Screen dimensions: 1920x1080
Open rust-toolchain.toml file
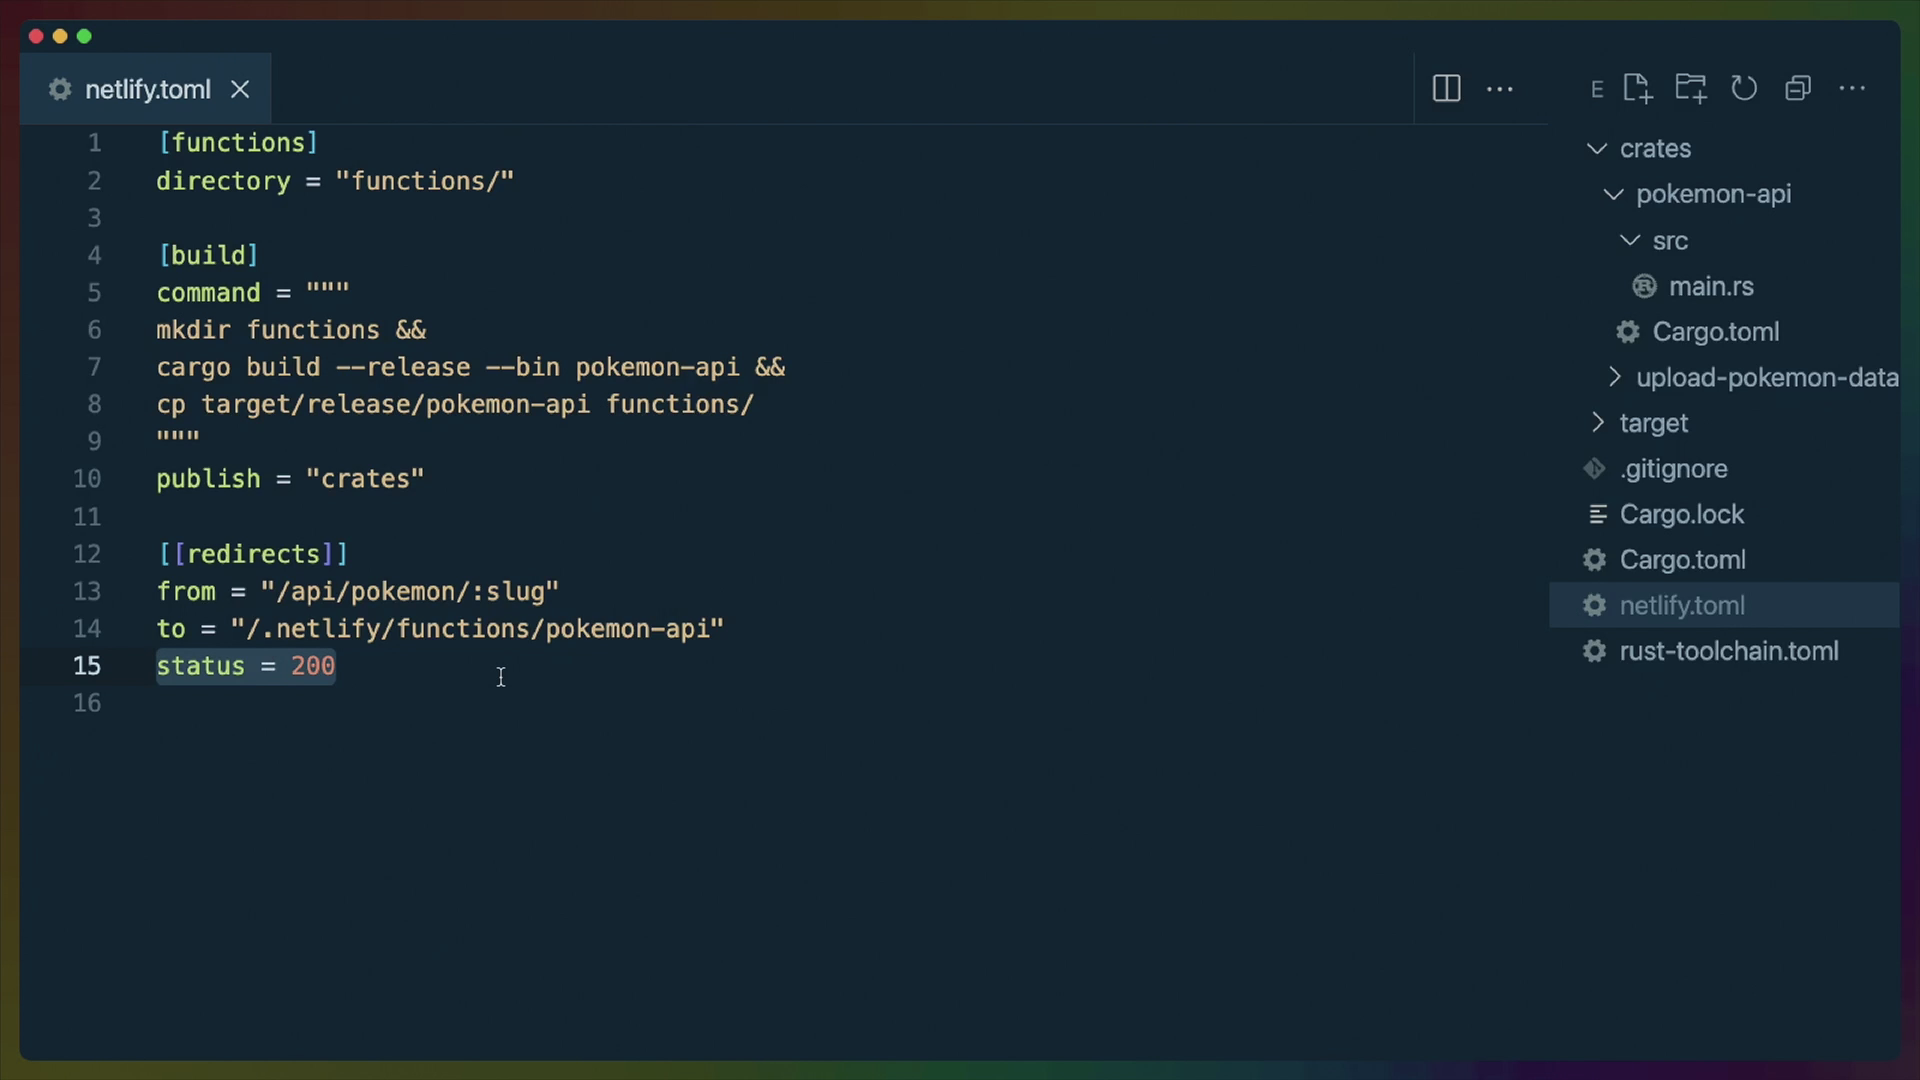[1729, 651]
